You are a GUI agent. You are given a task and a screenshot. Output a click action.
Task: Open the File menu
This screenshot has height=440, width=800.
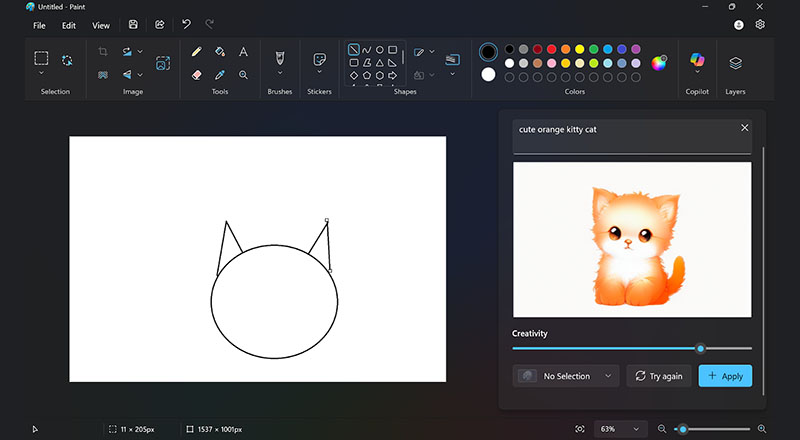pos(38,25)
